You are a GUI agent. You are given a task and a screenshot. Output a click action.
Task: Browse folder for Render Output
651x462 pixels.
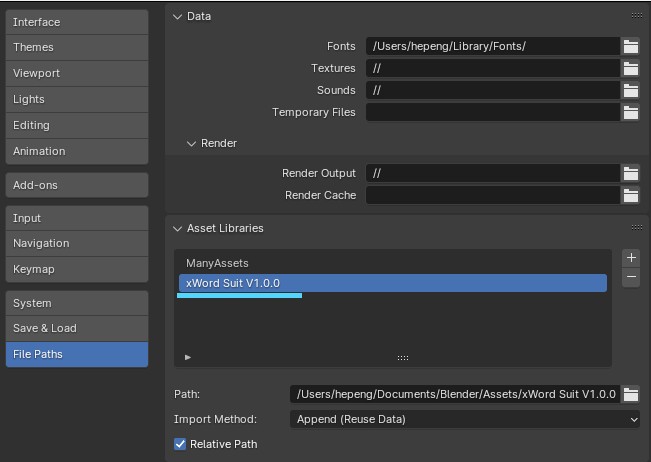631,173
